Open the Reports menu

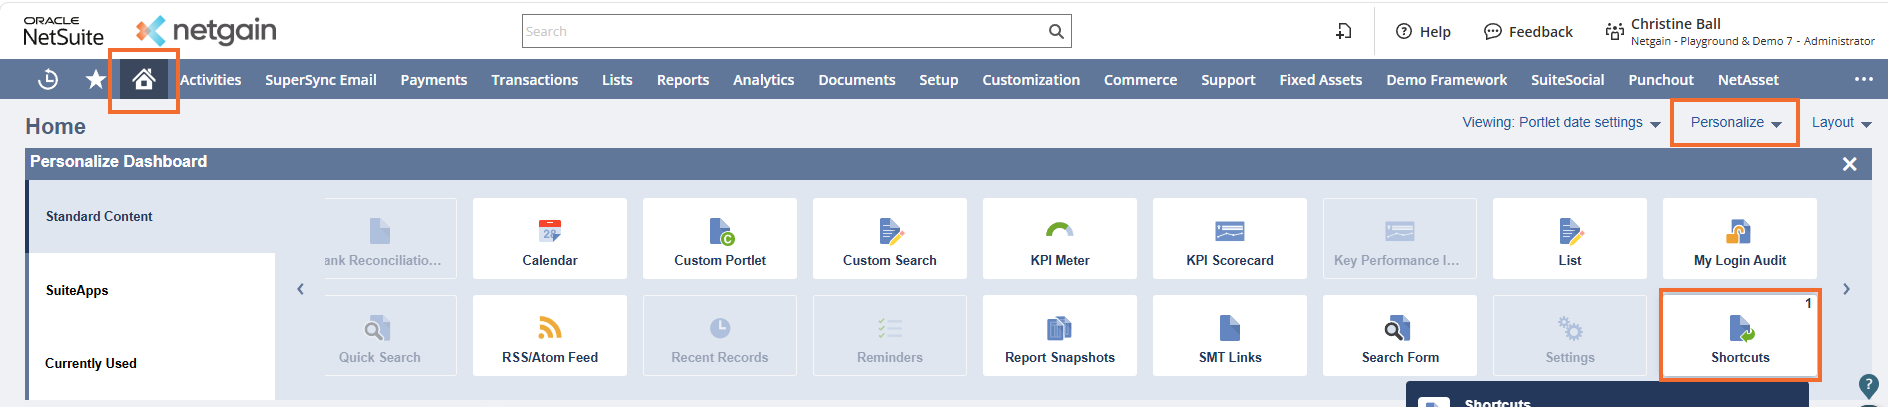point(682,80)
